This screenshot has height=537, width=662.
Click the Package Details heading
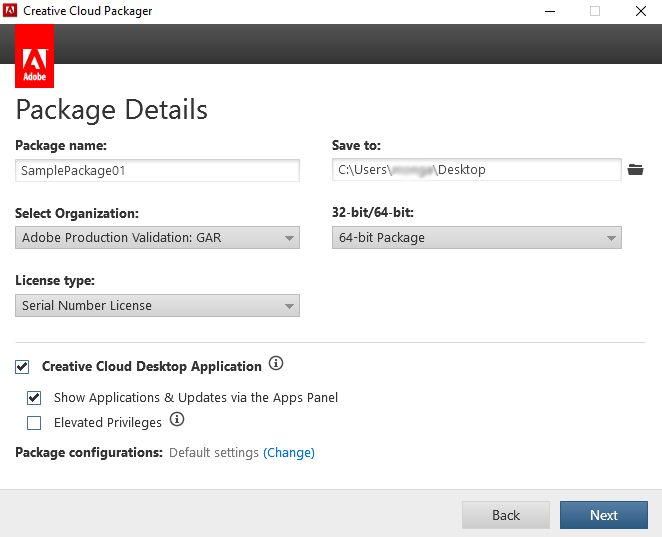111,110
